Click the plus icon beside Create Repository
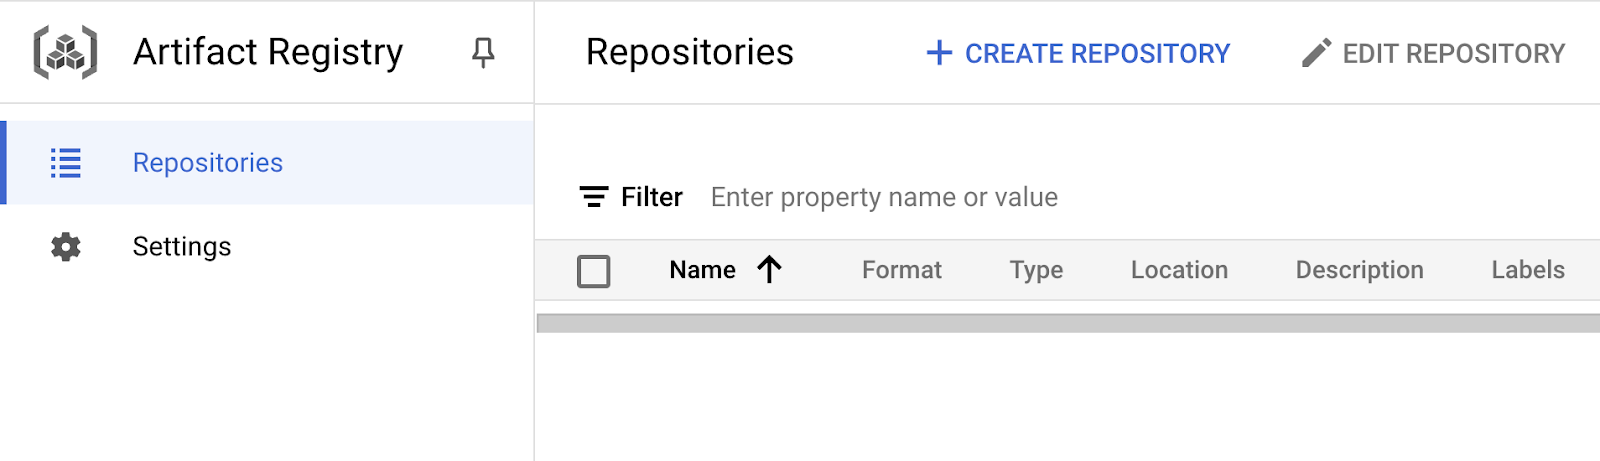1600x461 pixels. tap(939, 53)
